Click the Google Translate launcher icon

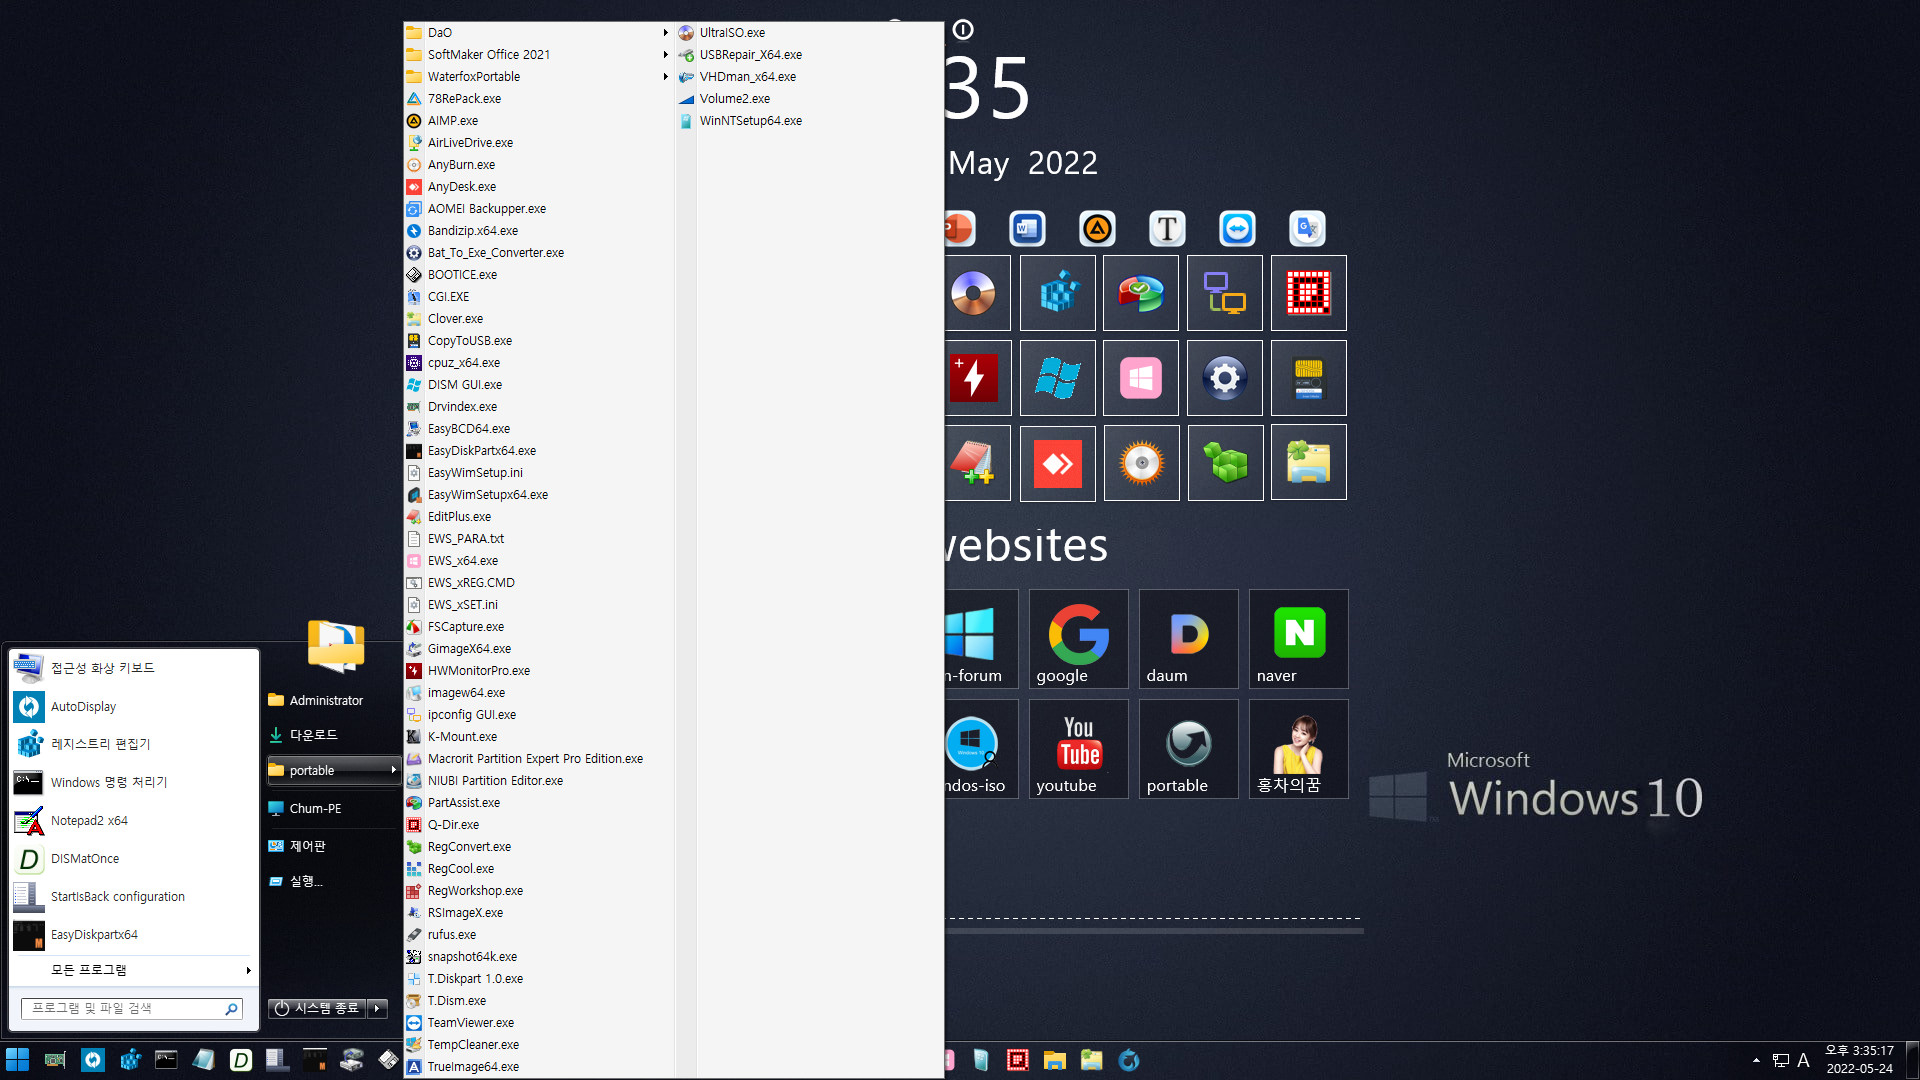pos(1307,229)
